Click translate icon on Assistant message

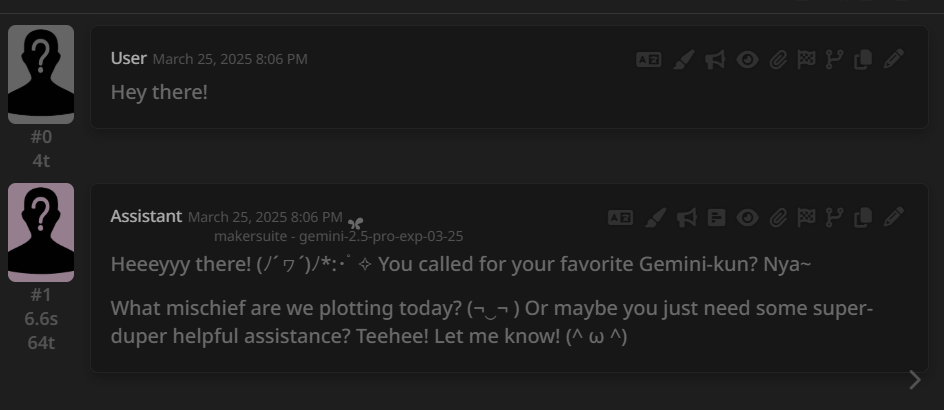click(x=620, y=217)
